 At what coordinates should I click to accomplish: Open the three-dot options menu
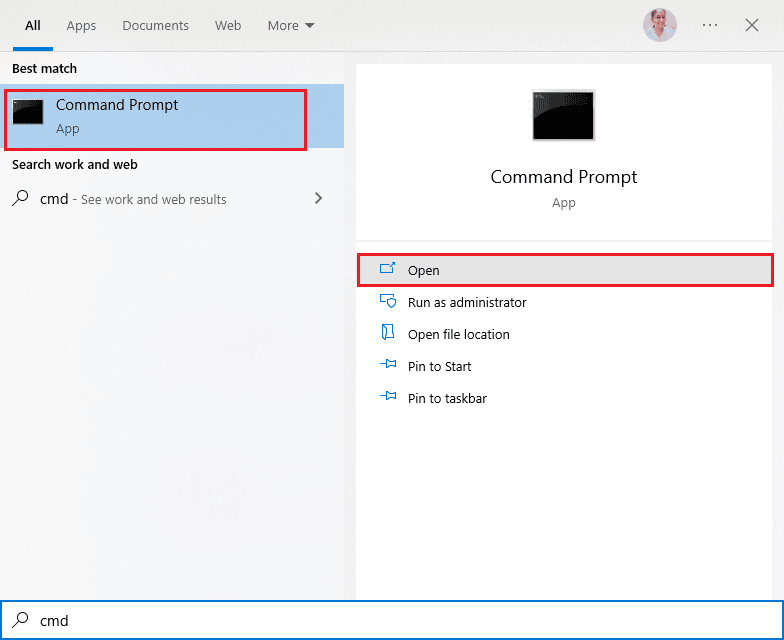(710, 25)
